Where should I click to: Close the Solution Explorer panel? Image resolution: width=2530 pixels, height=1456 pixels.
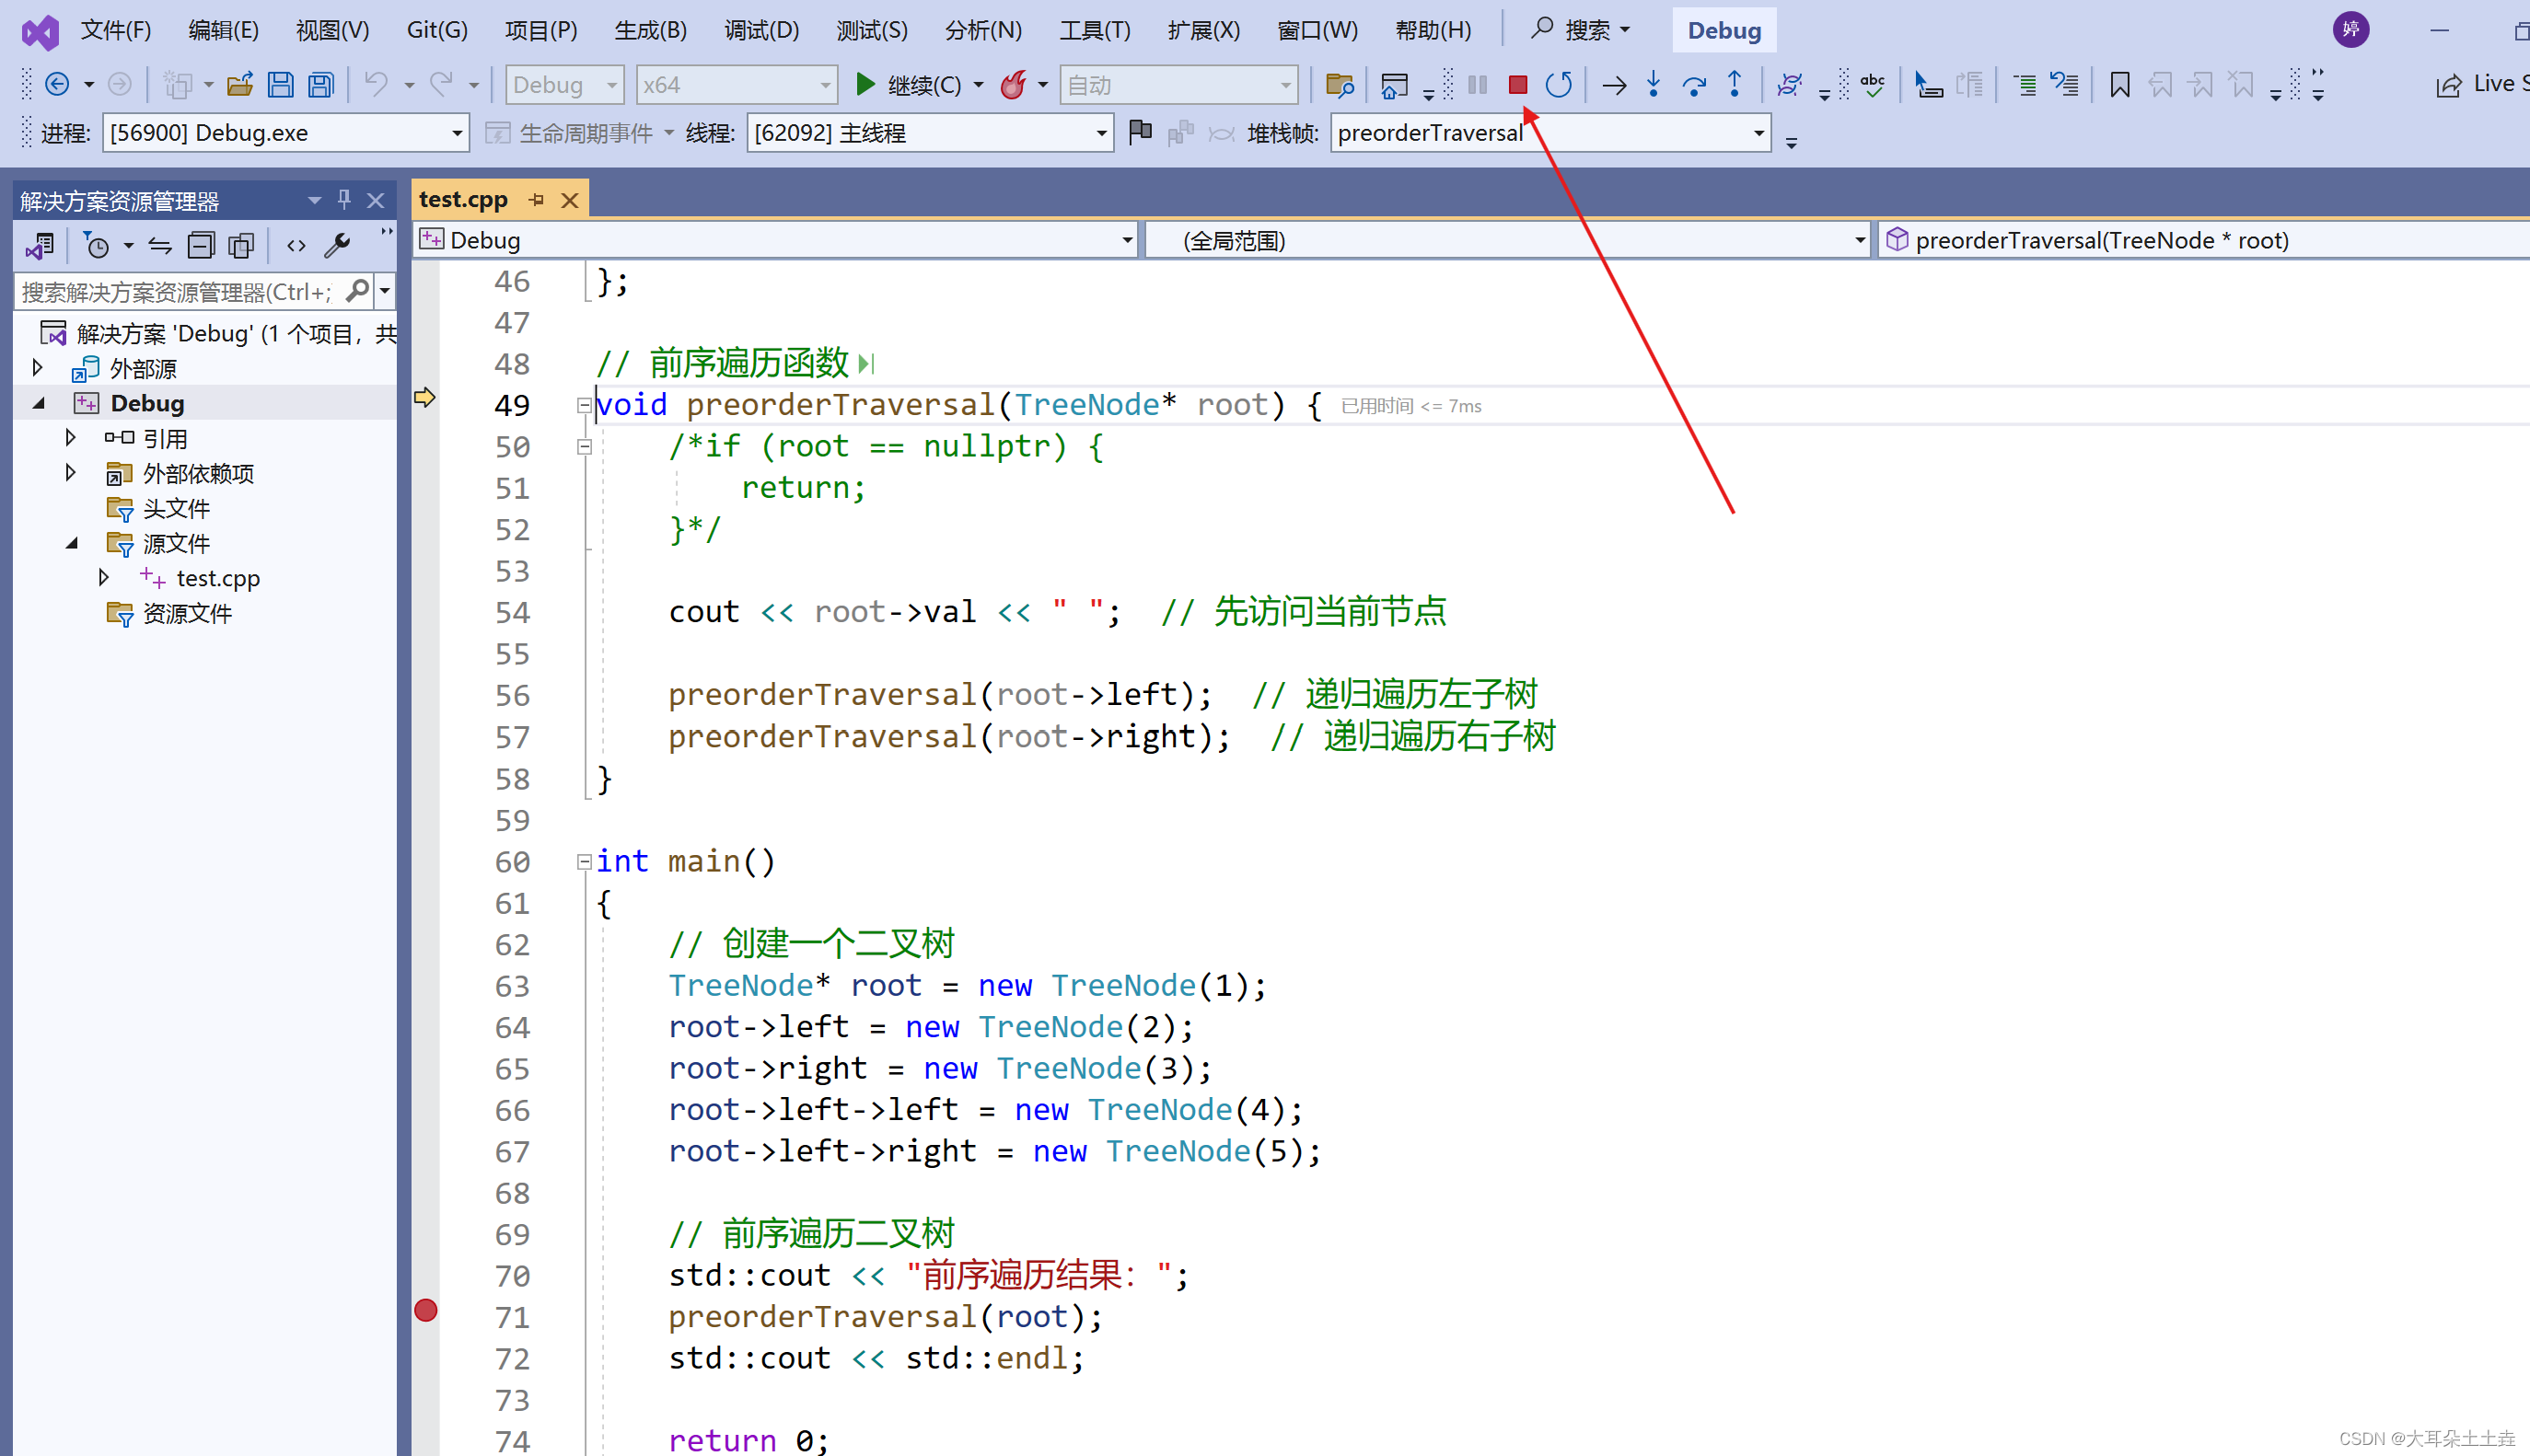pyautogui.click(x=376, y=200)
